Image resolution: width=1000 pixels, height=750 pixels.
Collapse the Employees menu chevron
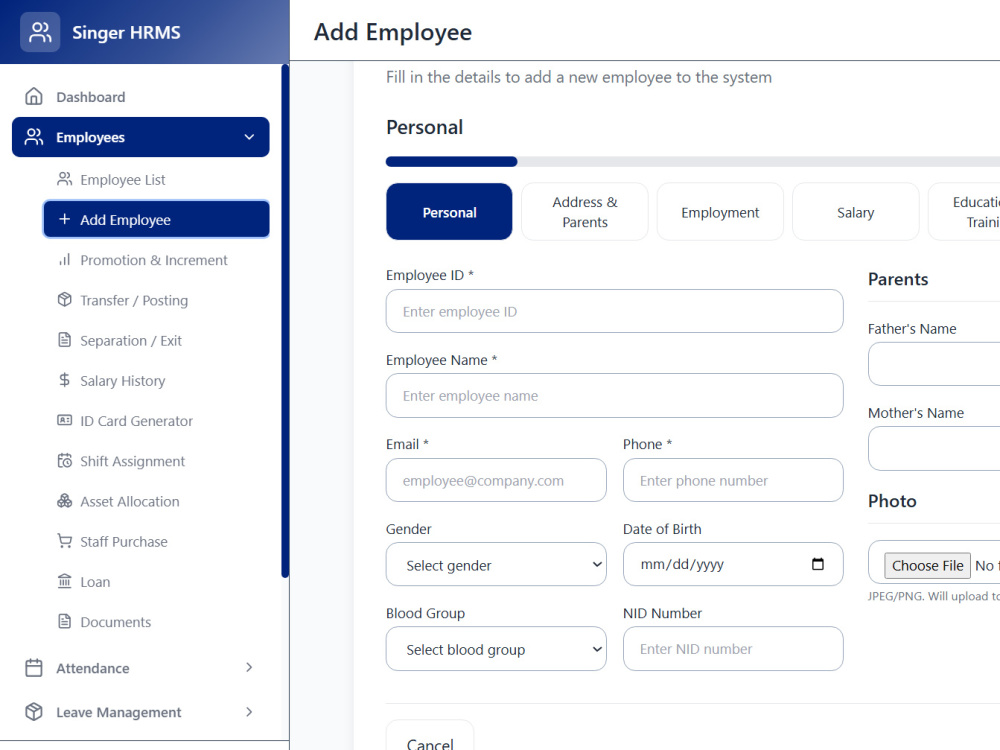click(249, 137)
